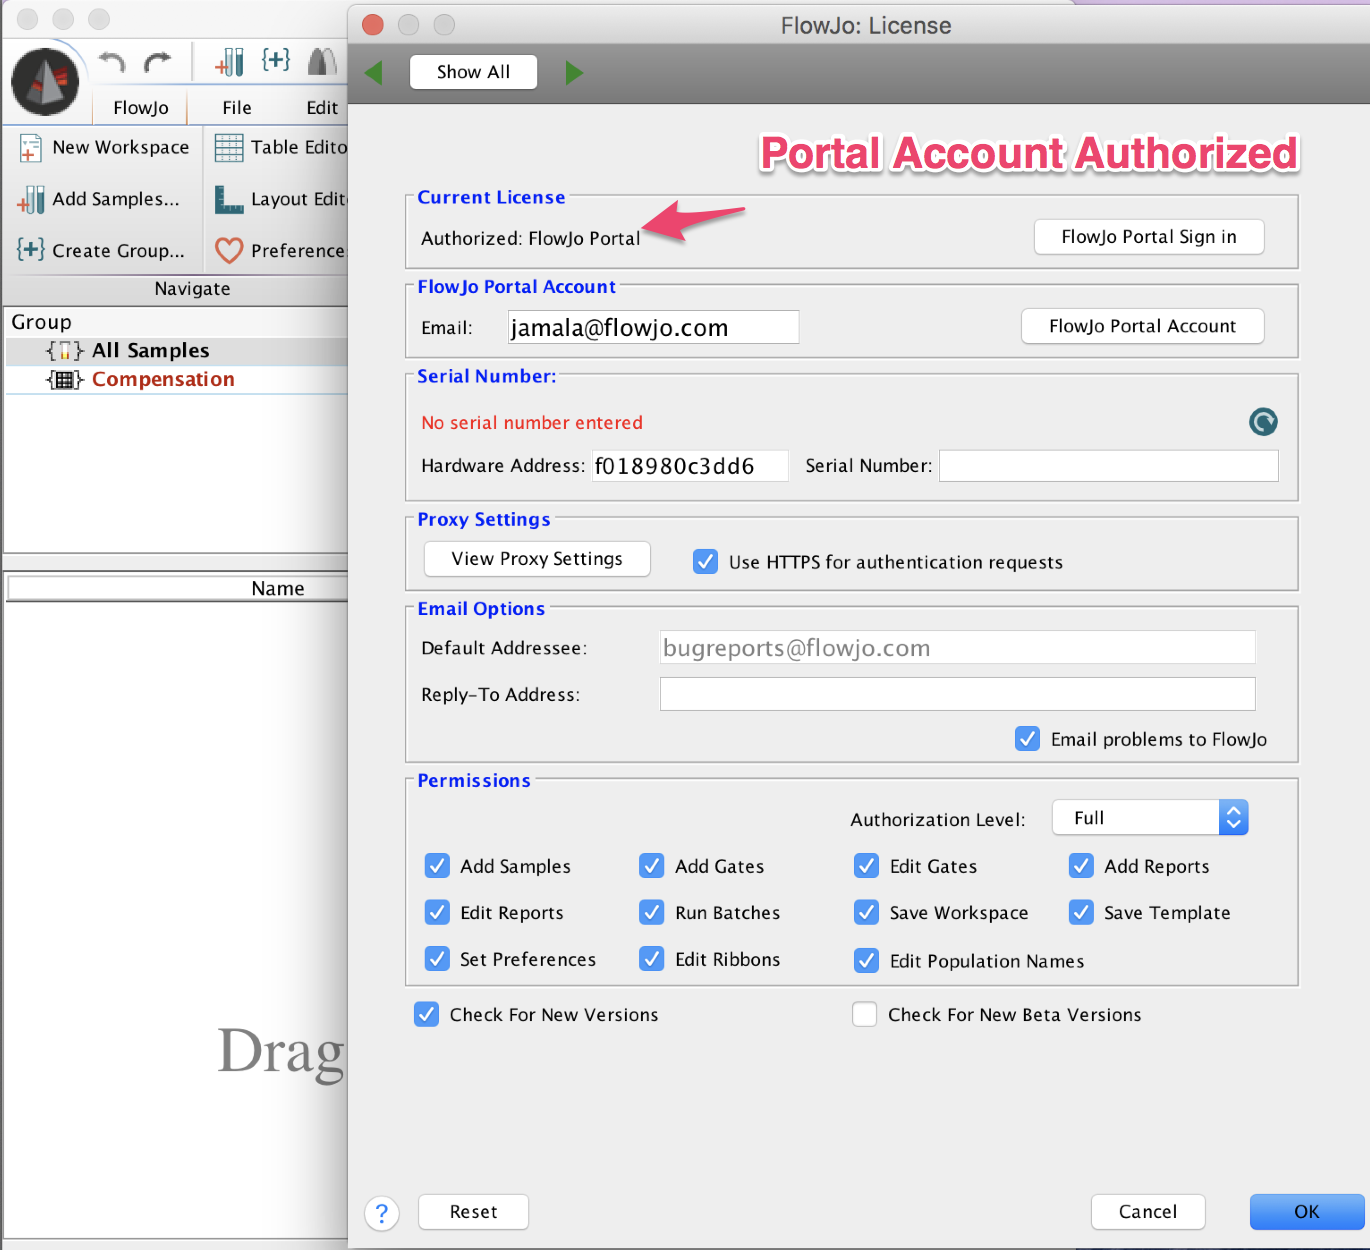The width and height of the screenshot is (1370, 1250).
Task: Disable Use HTTPS for authentication requests
Action: pyautogui.click(x=705, y=561)
